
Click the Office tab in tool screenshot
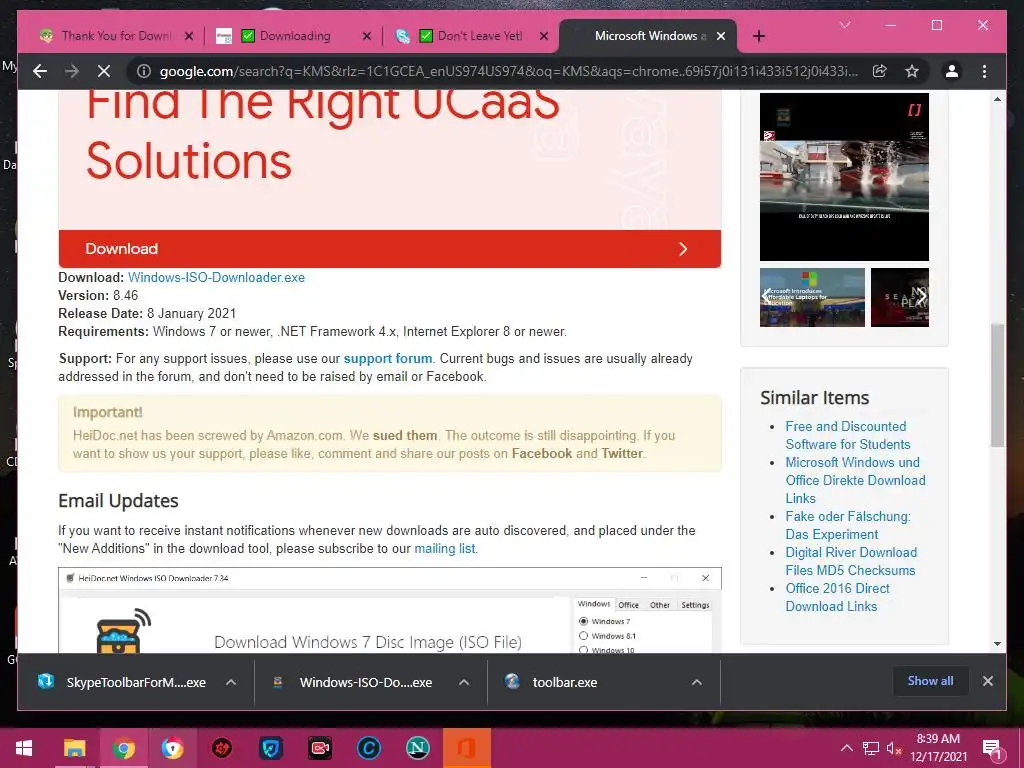pos(628,605)
